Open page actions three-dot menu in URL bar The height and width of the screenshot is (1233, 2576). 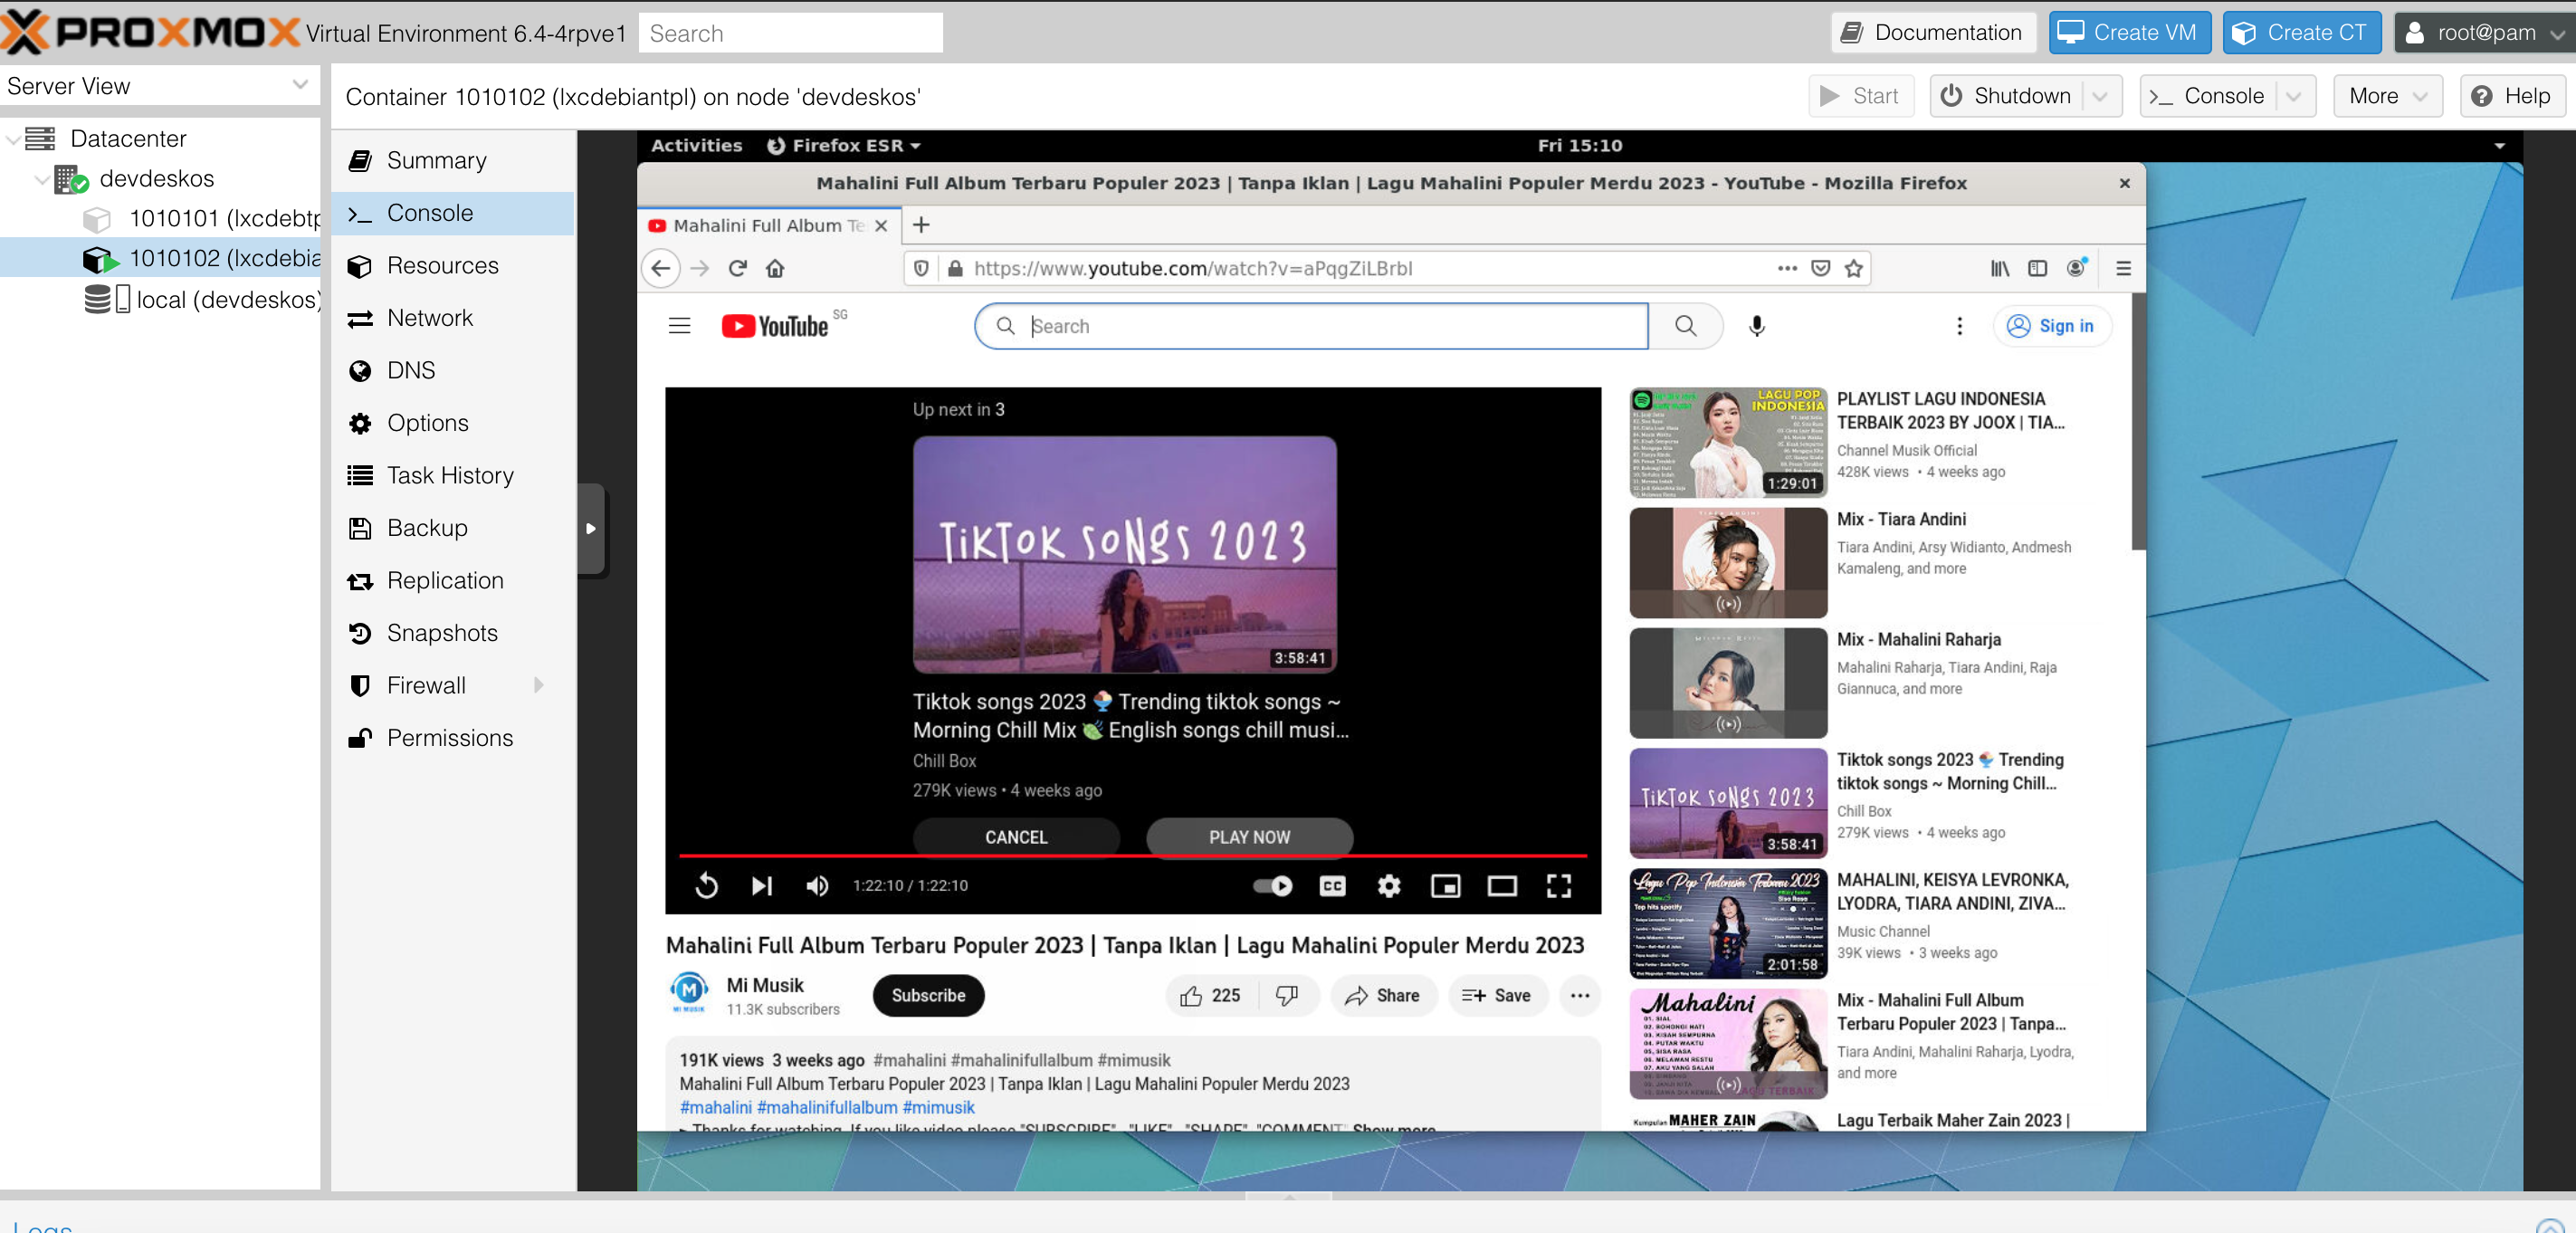click(1787, 268)
